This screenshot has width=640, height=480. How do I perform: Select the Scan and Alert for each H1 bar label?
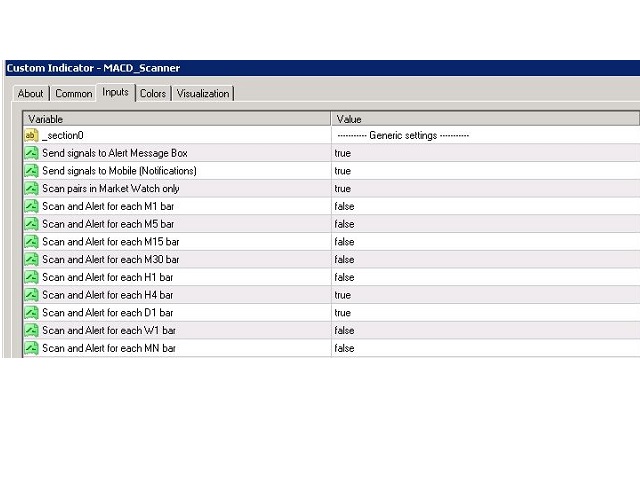click(107, 277)
